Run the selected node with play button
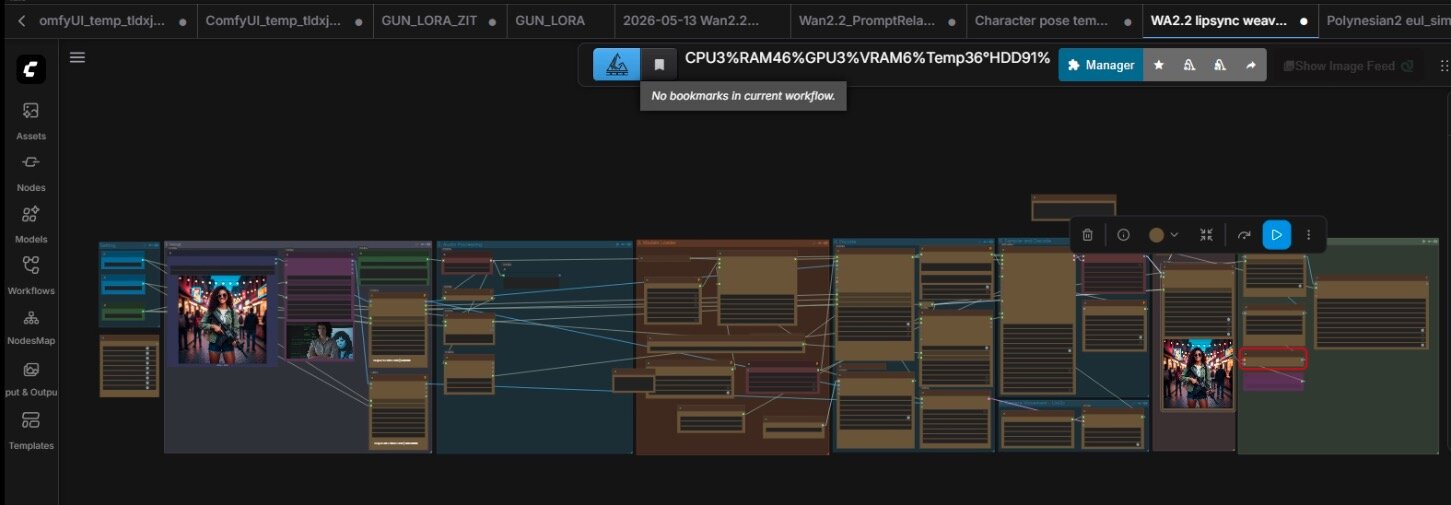 [x=1276, y=235]
